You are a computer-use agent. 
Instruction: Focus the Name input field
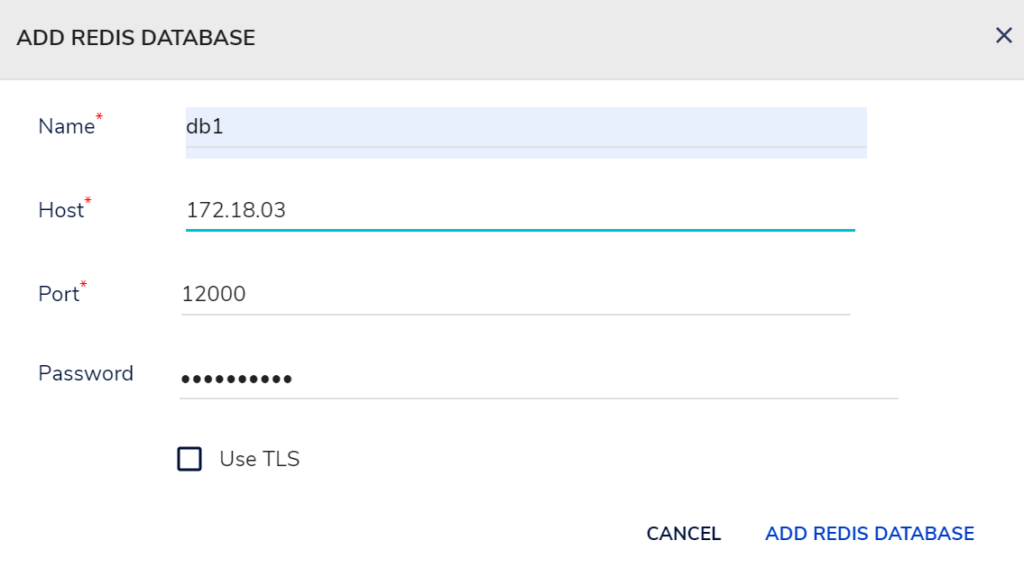[x=526, y=133]
